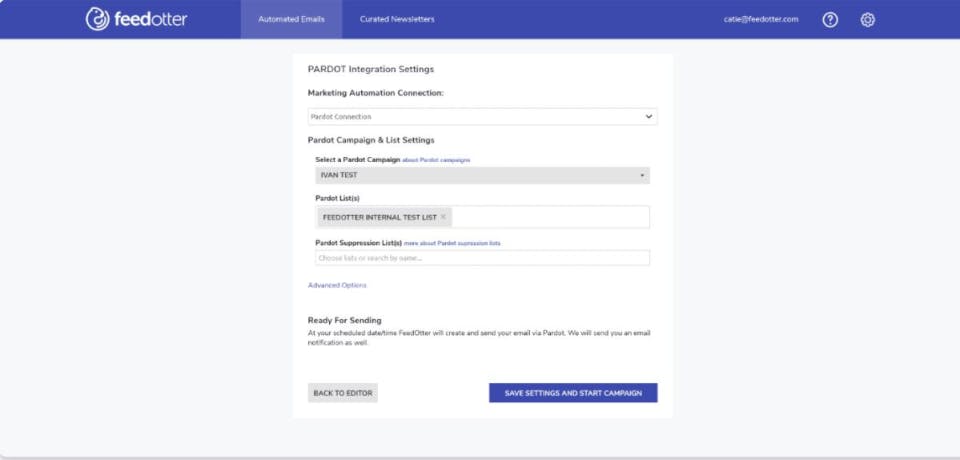Click the Back to Editor button

(343, 393)
